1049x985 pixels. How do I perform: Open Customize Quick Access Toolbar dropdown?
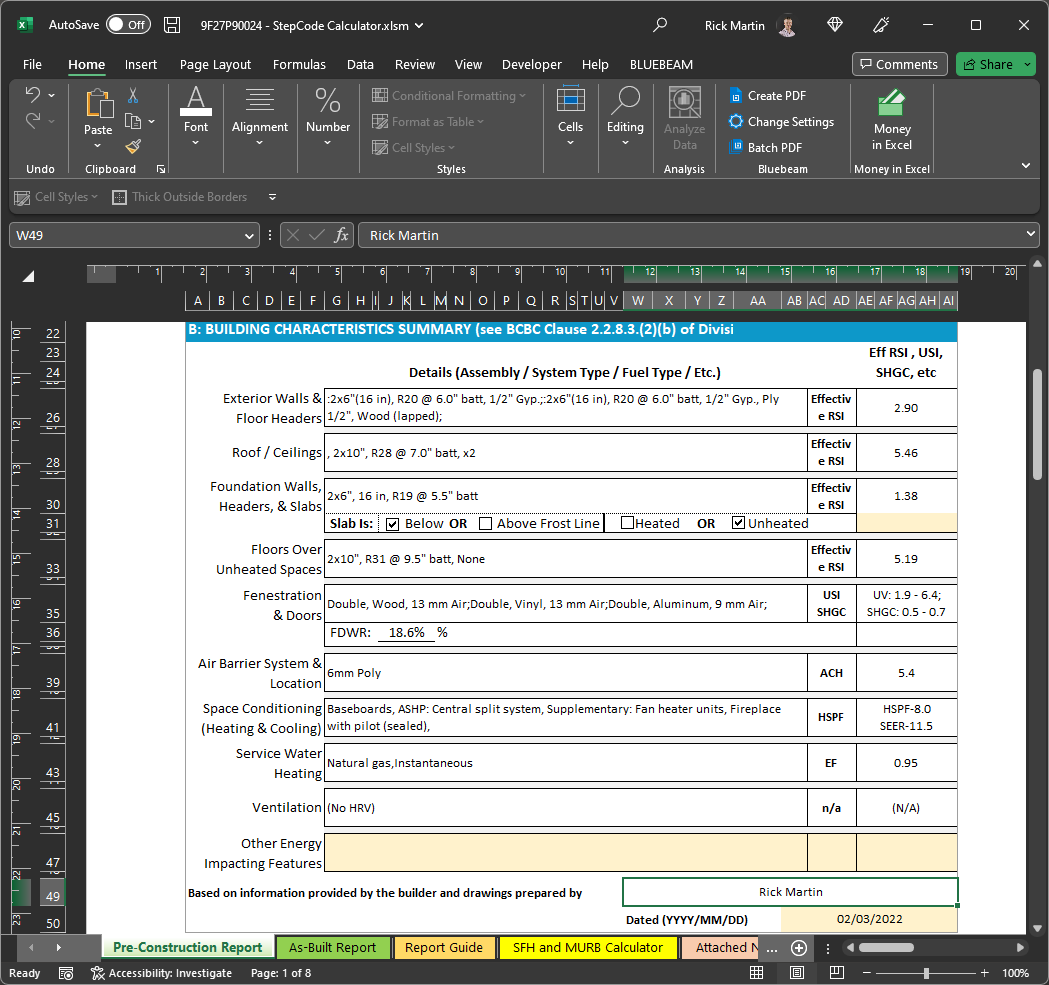[272, 197]
